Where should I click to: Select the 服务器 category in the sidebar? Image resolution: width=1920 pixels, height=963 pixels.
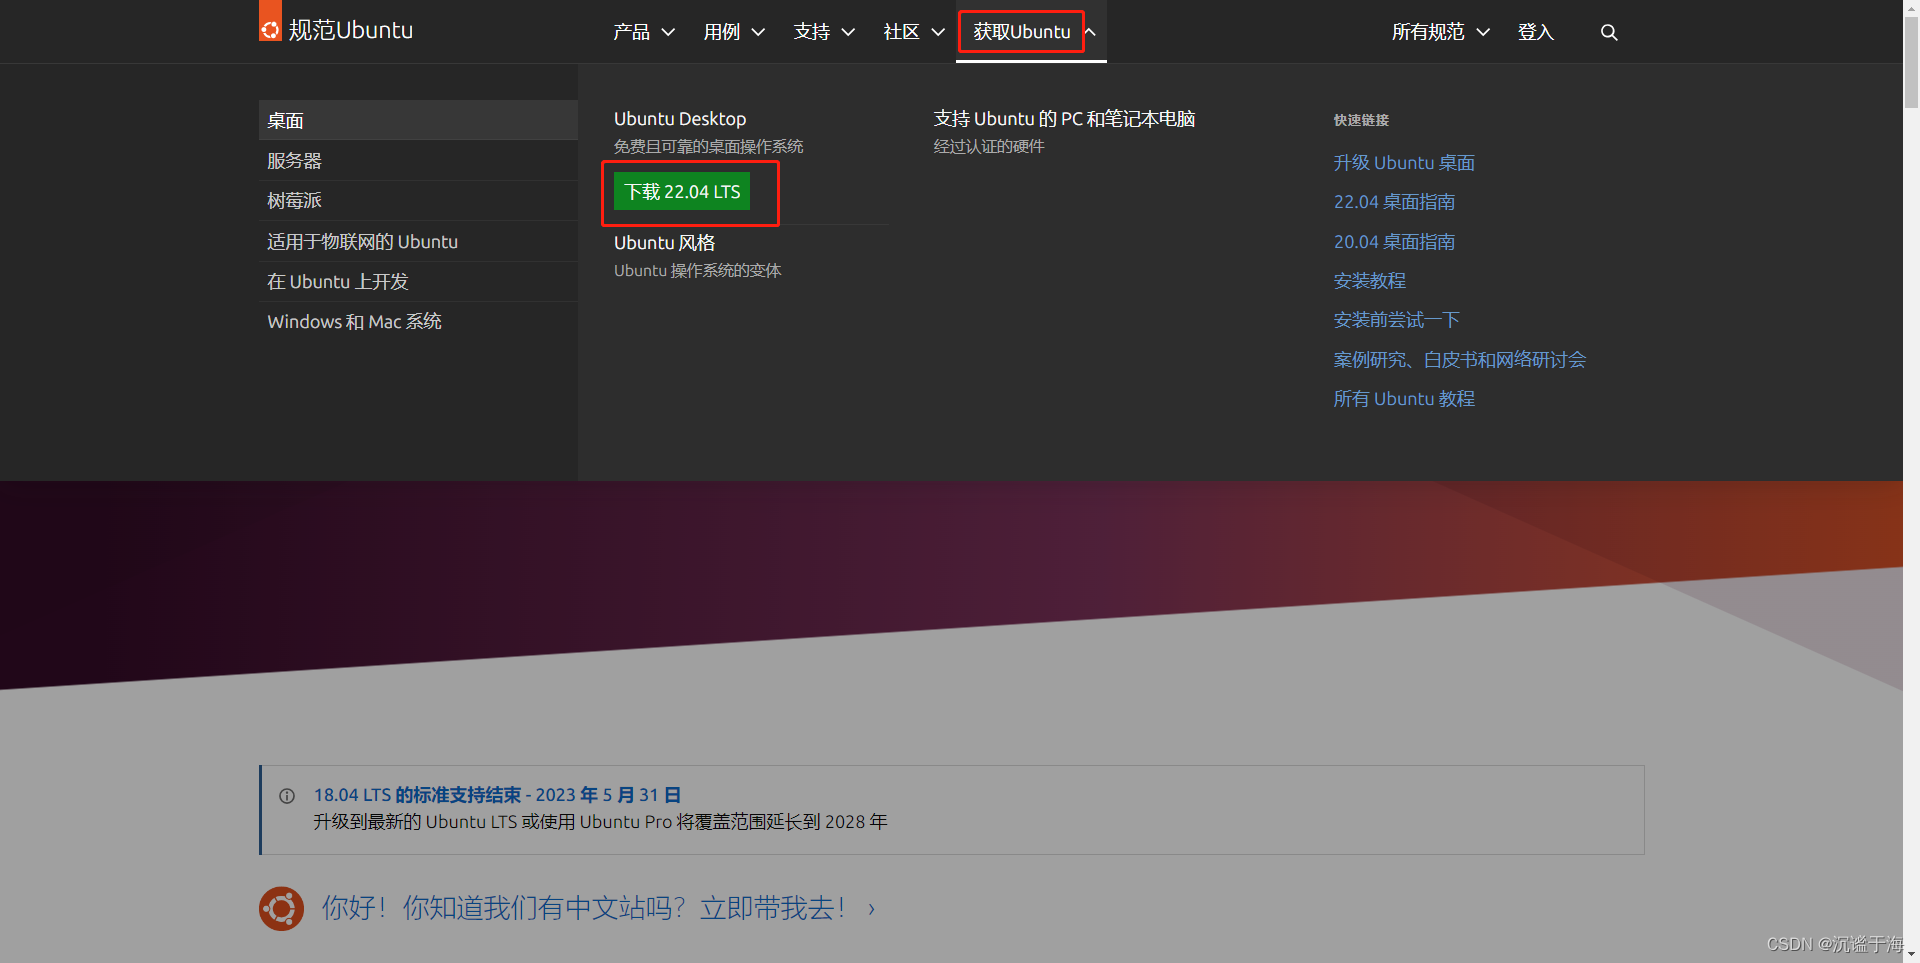click(295, 160)
